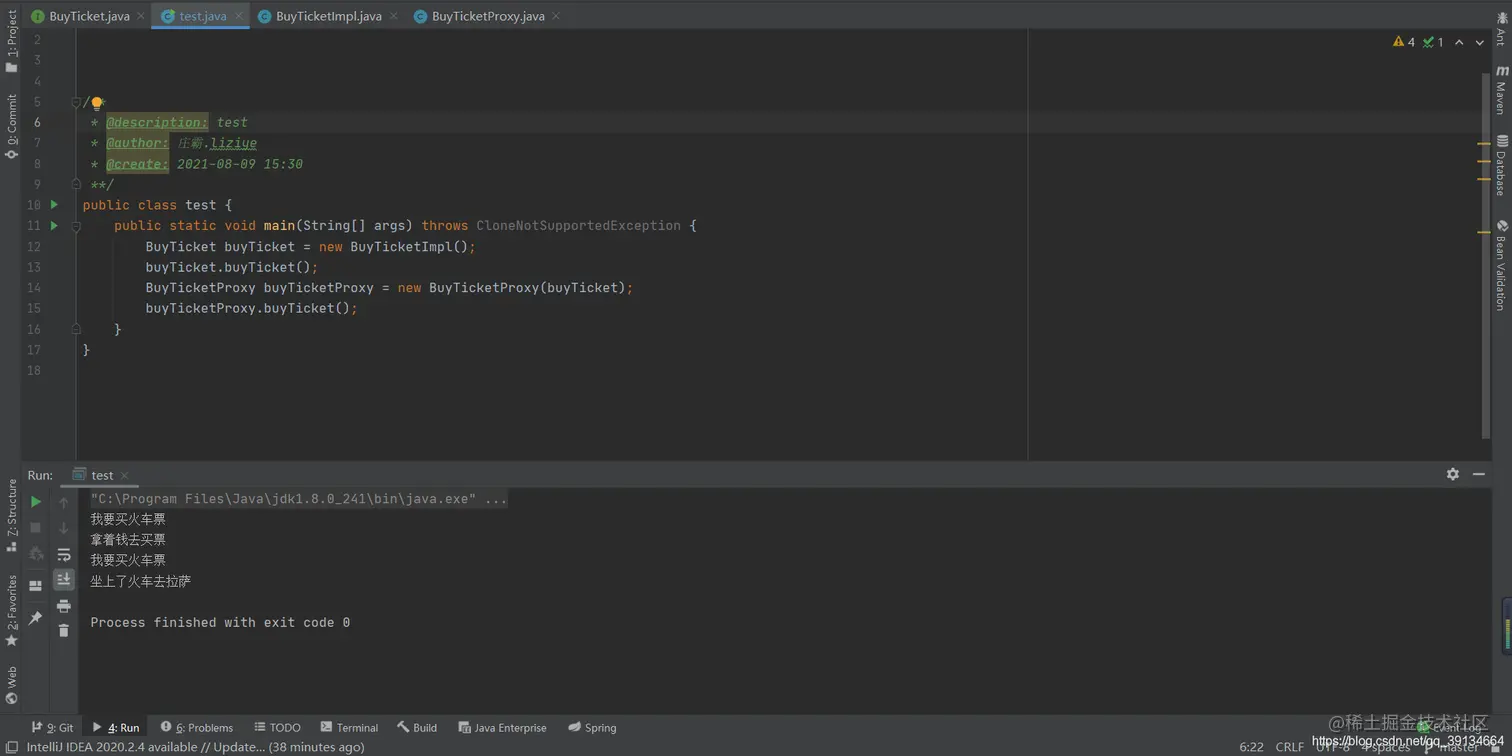1512x756 pixels.
Task: Expand the folded java.exe command line
Action: click(x=298, y=498)
